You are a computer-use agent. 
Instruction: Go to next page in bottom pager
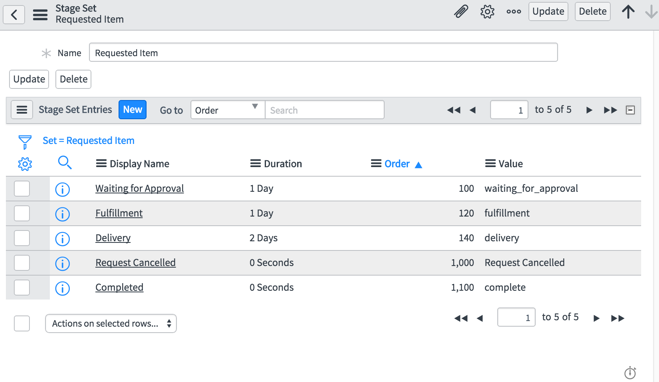click(596, 318)
